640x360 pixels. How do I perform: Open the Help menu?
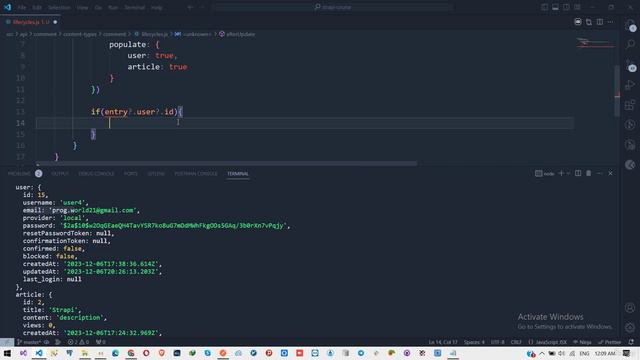click(x=157, y=7)
